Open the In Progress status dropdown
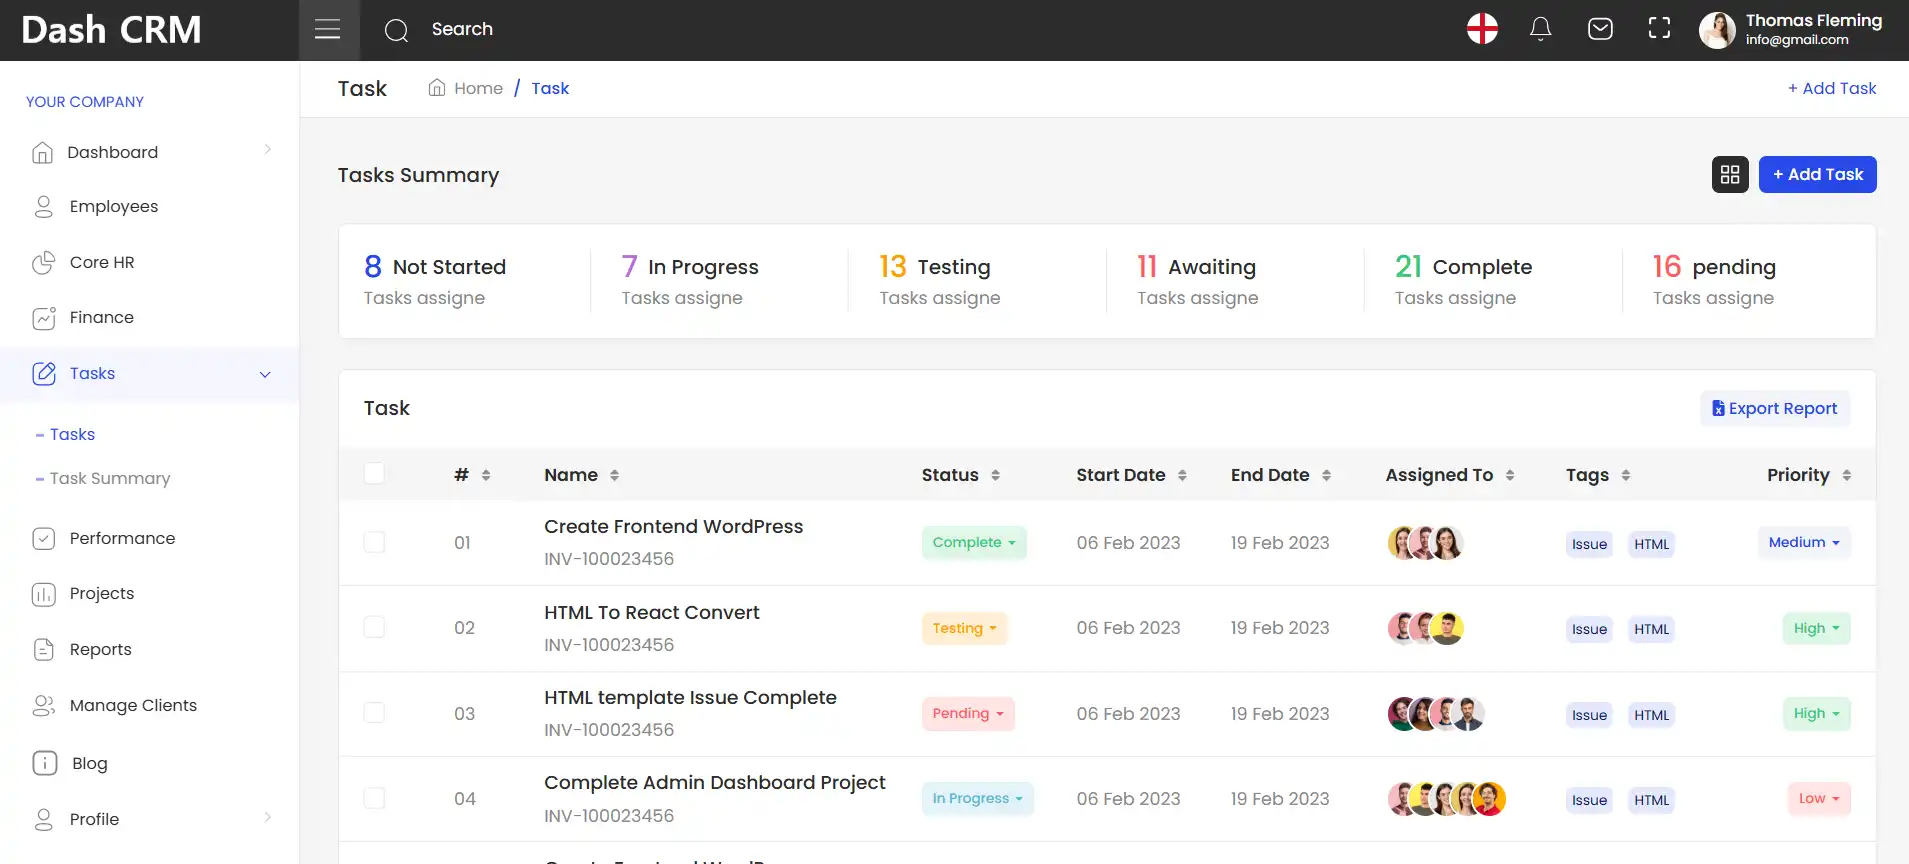Image resolution: width=1909 pixels, height=864 pixels. coord(977,799)
